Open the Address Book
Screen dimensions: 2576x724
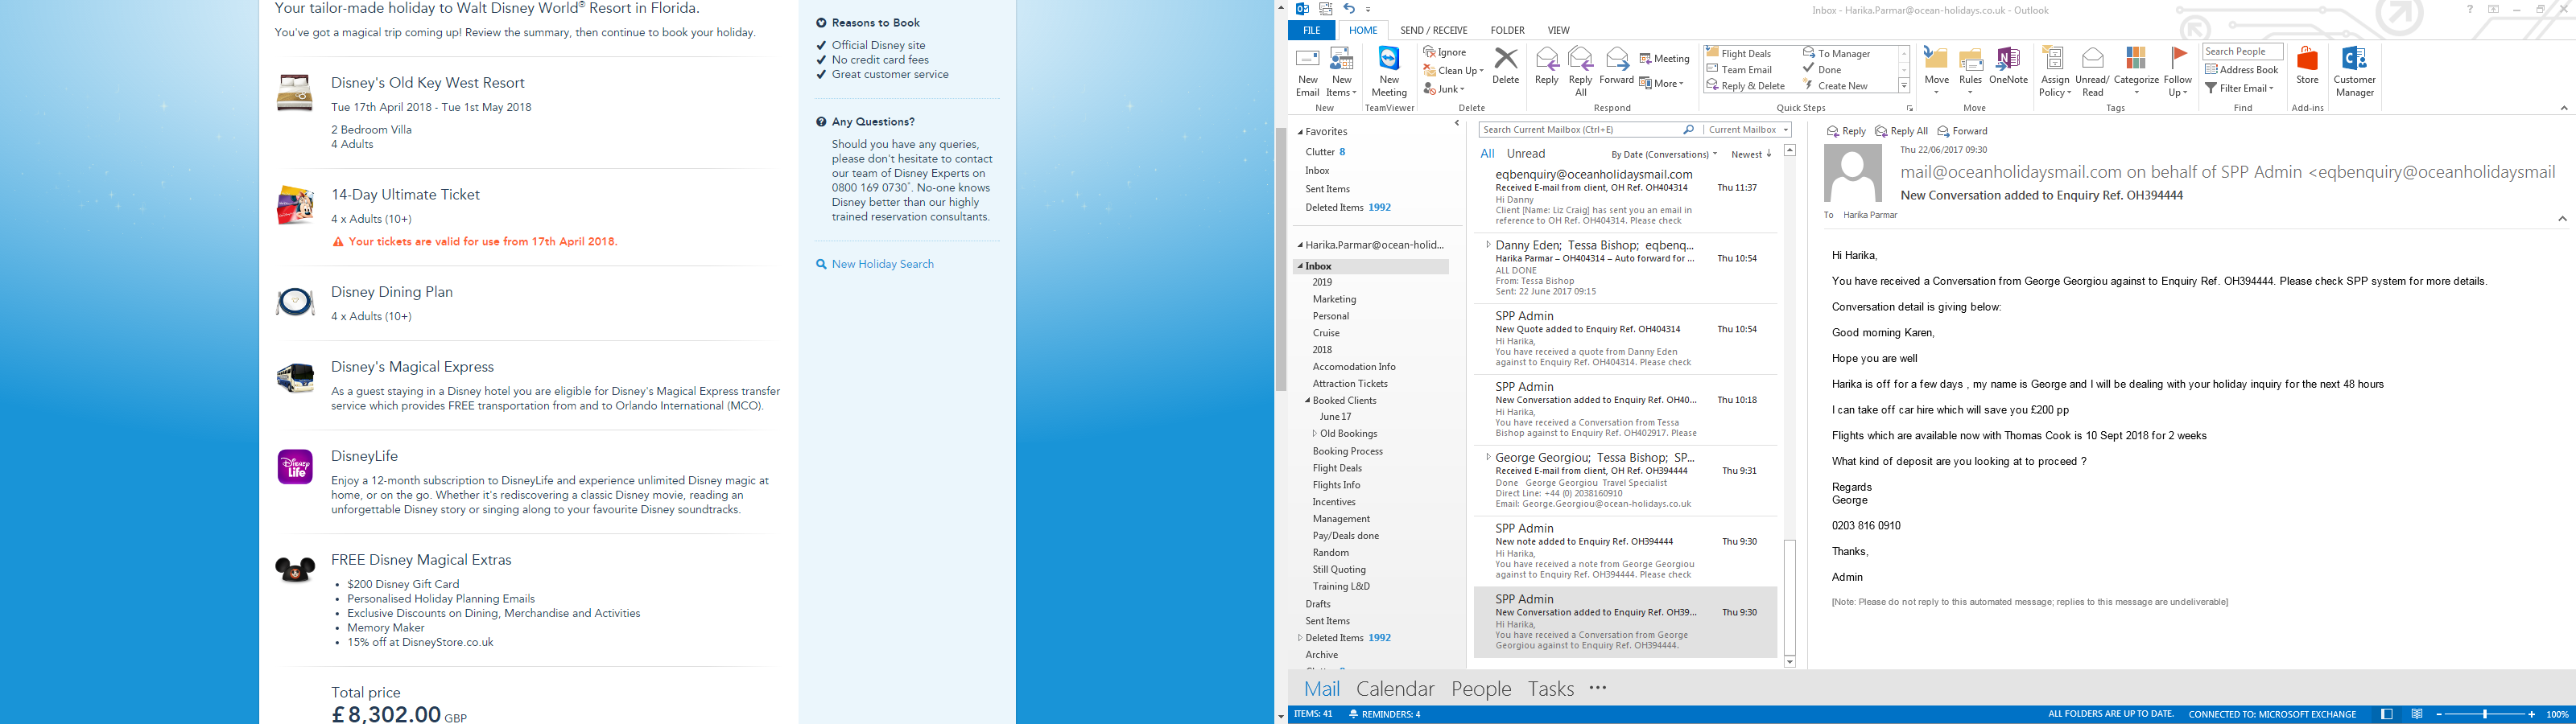[x=2242, y=69]
